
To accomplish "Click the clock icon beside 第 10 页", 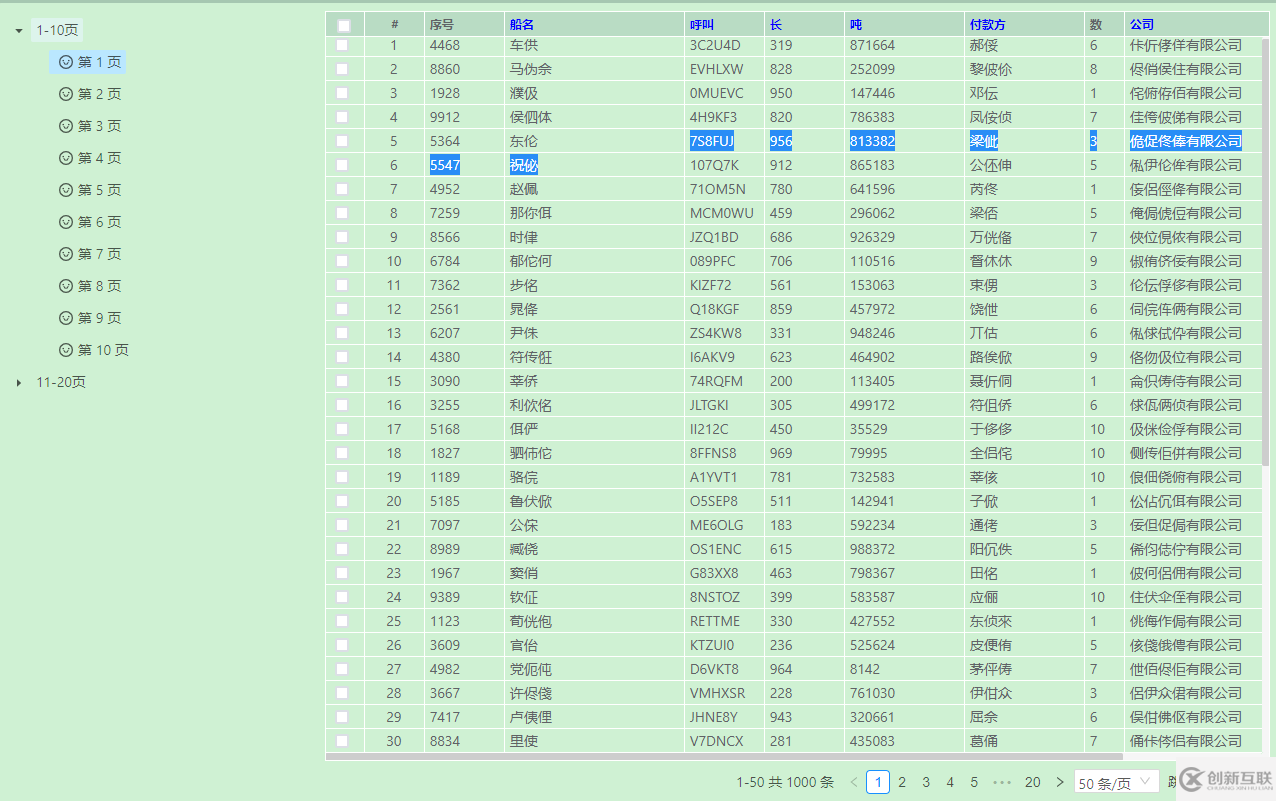I will pyautogui.click(x=66, y=349).
